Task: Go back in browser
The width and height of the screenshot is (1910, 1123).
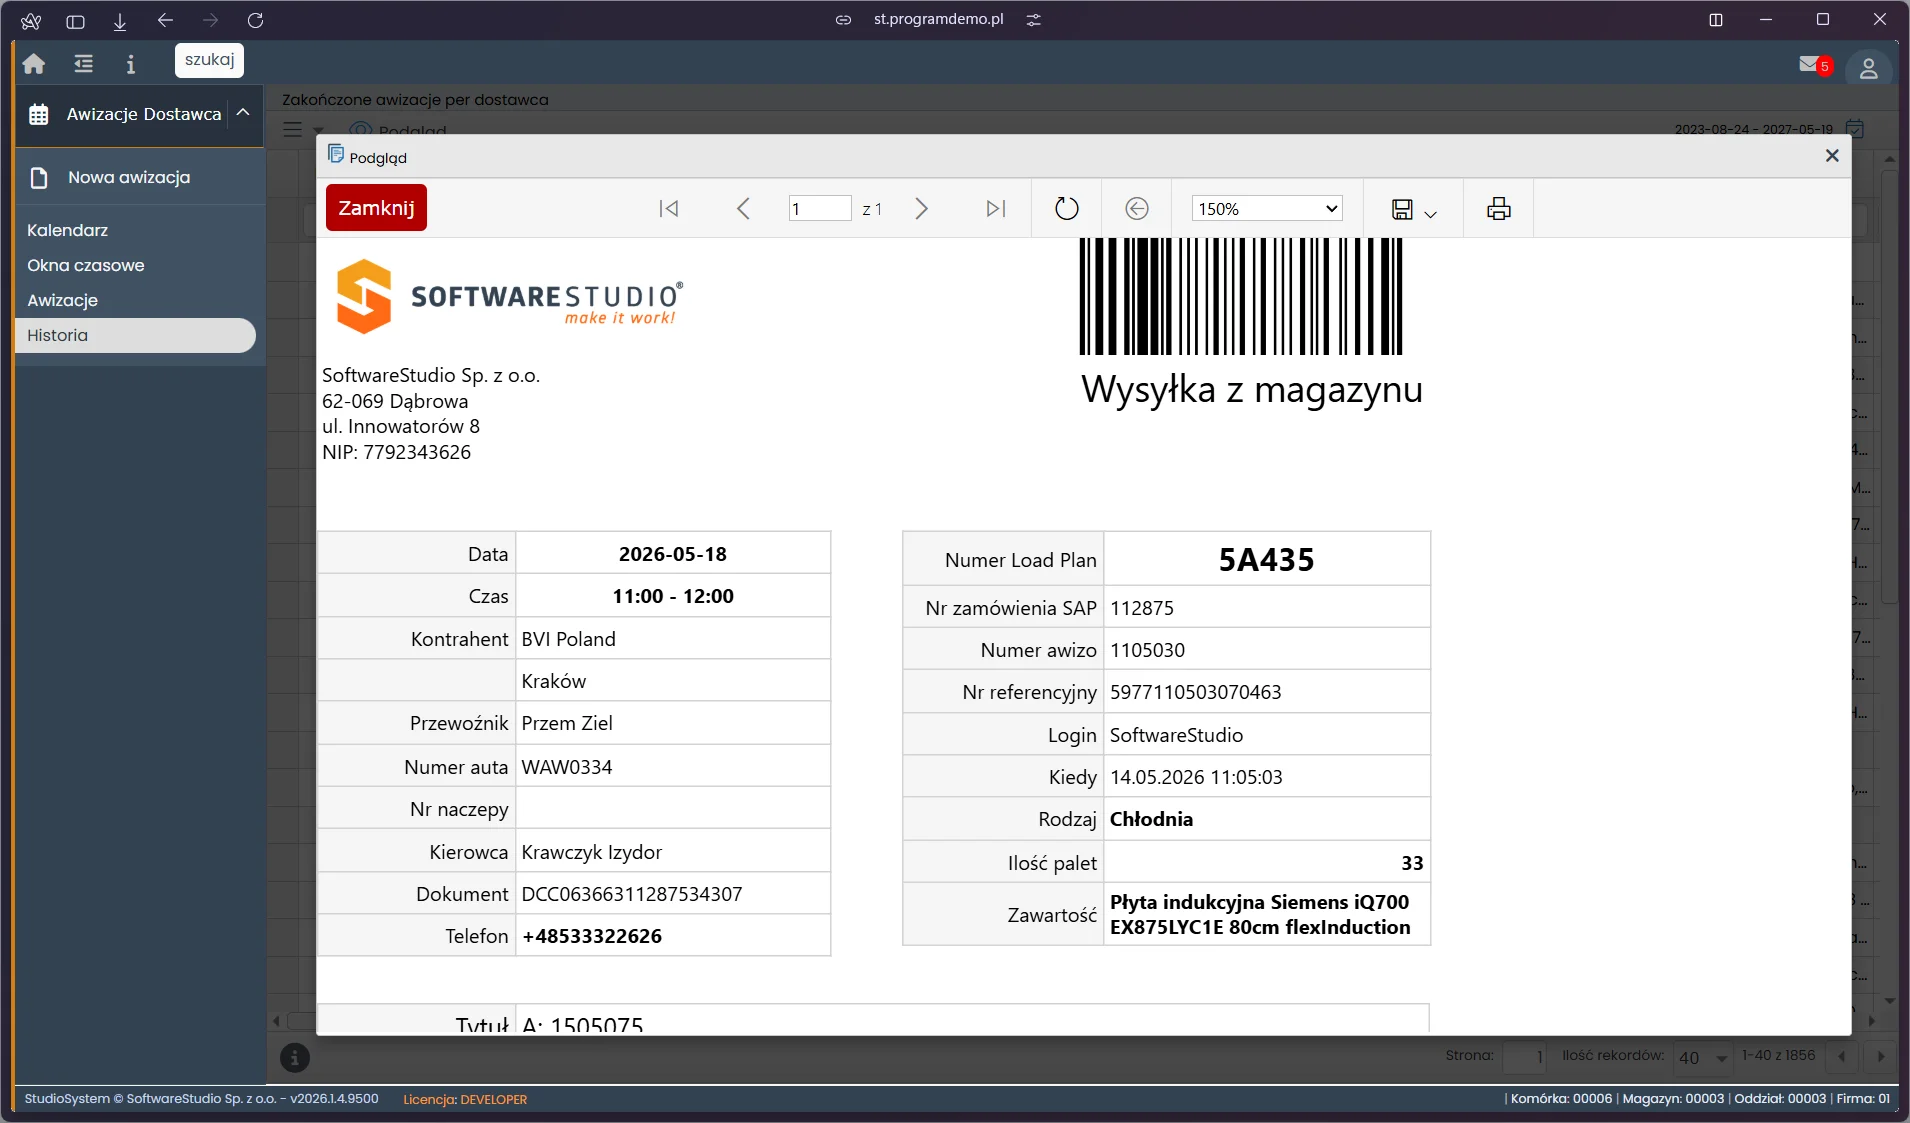Action: coord(165,20)
